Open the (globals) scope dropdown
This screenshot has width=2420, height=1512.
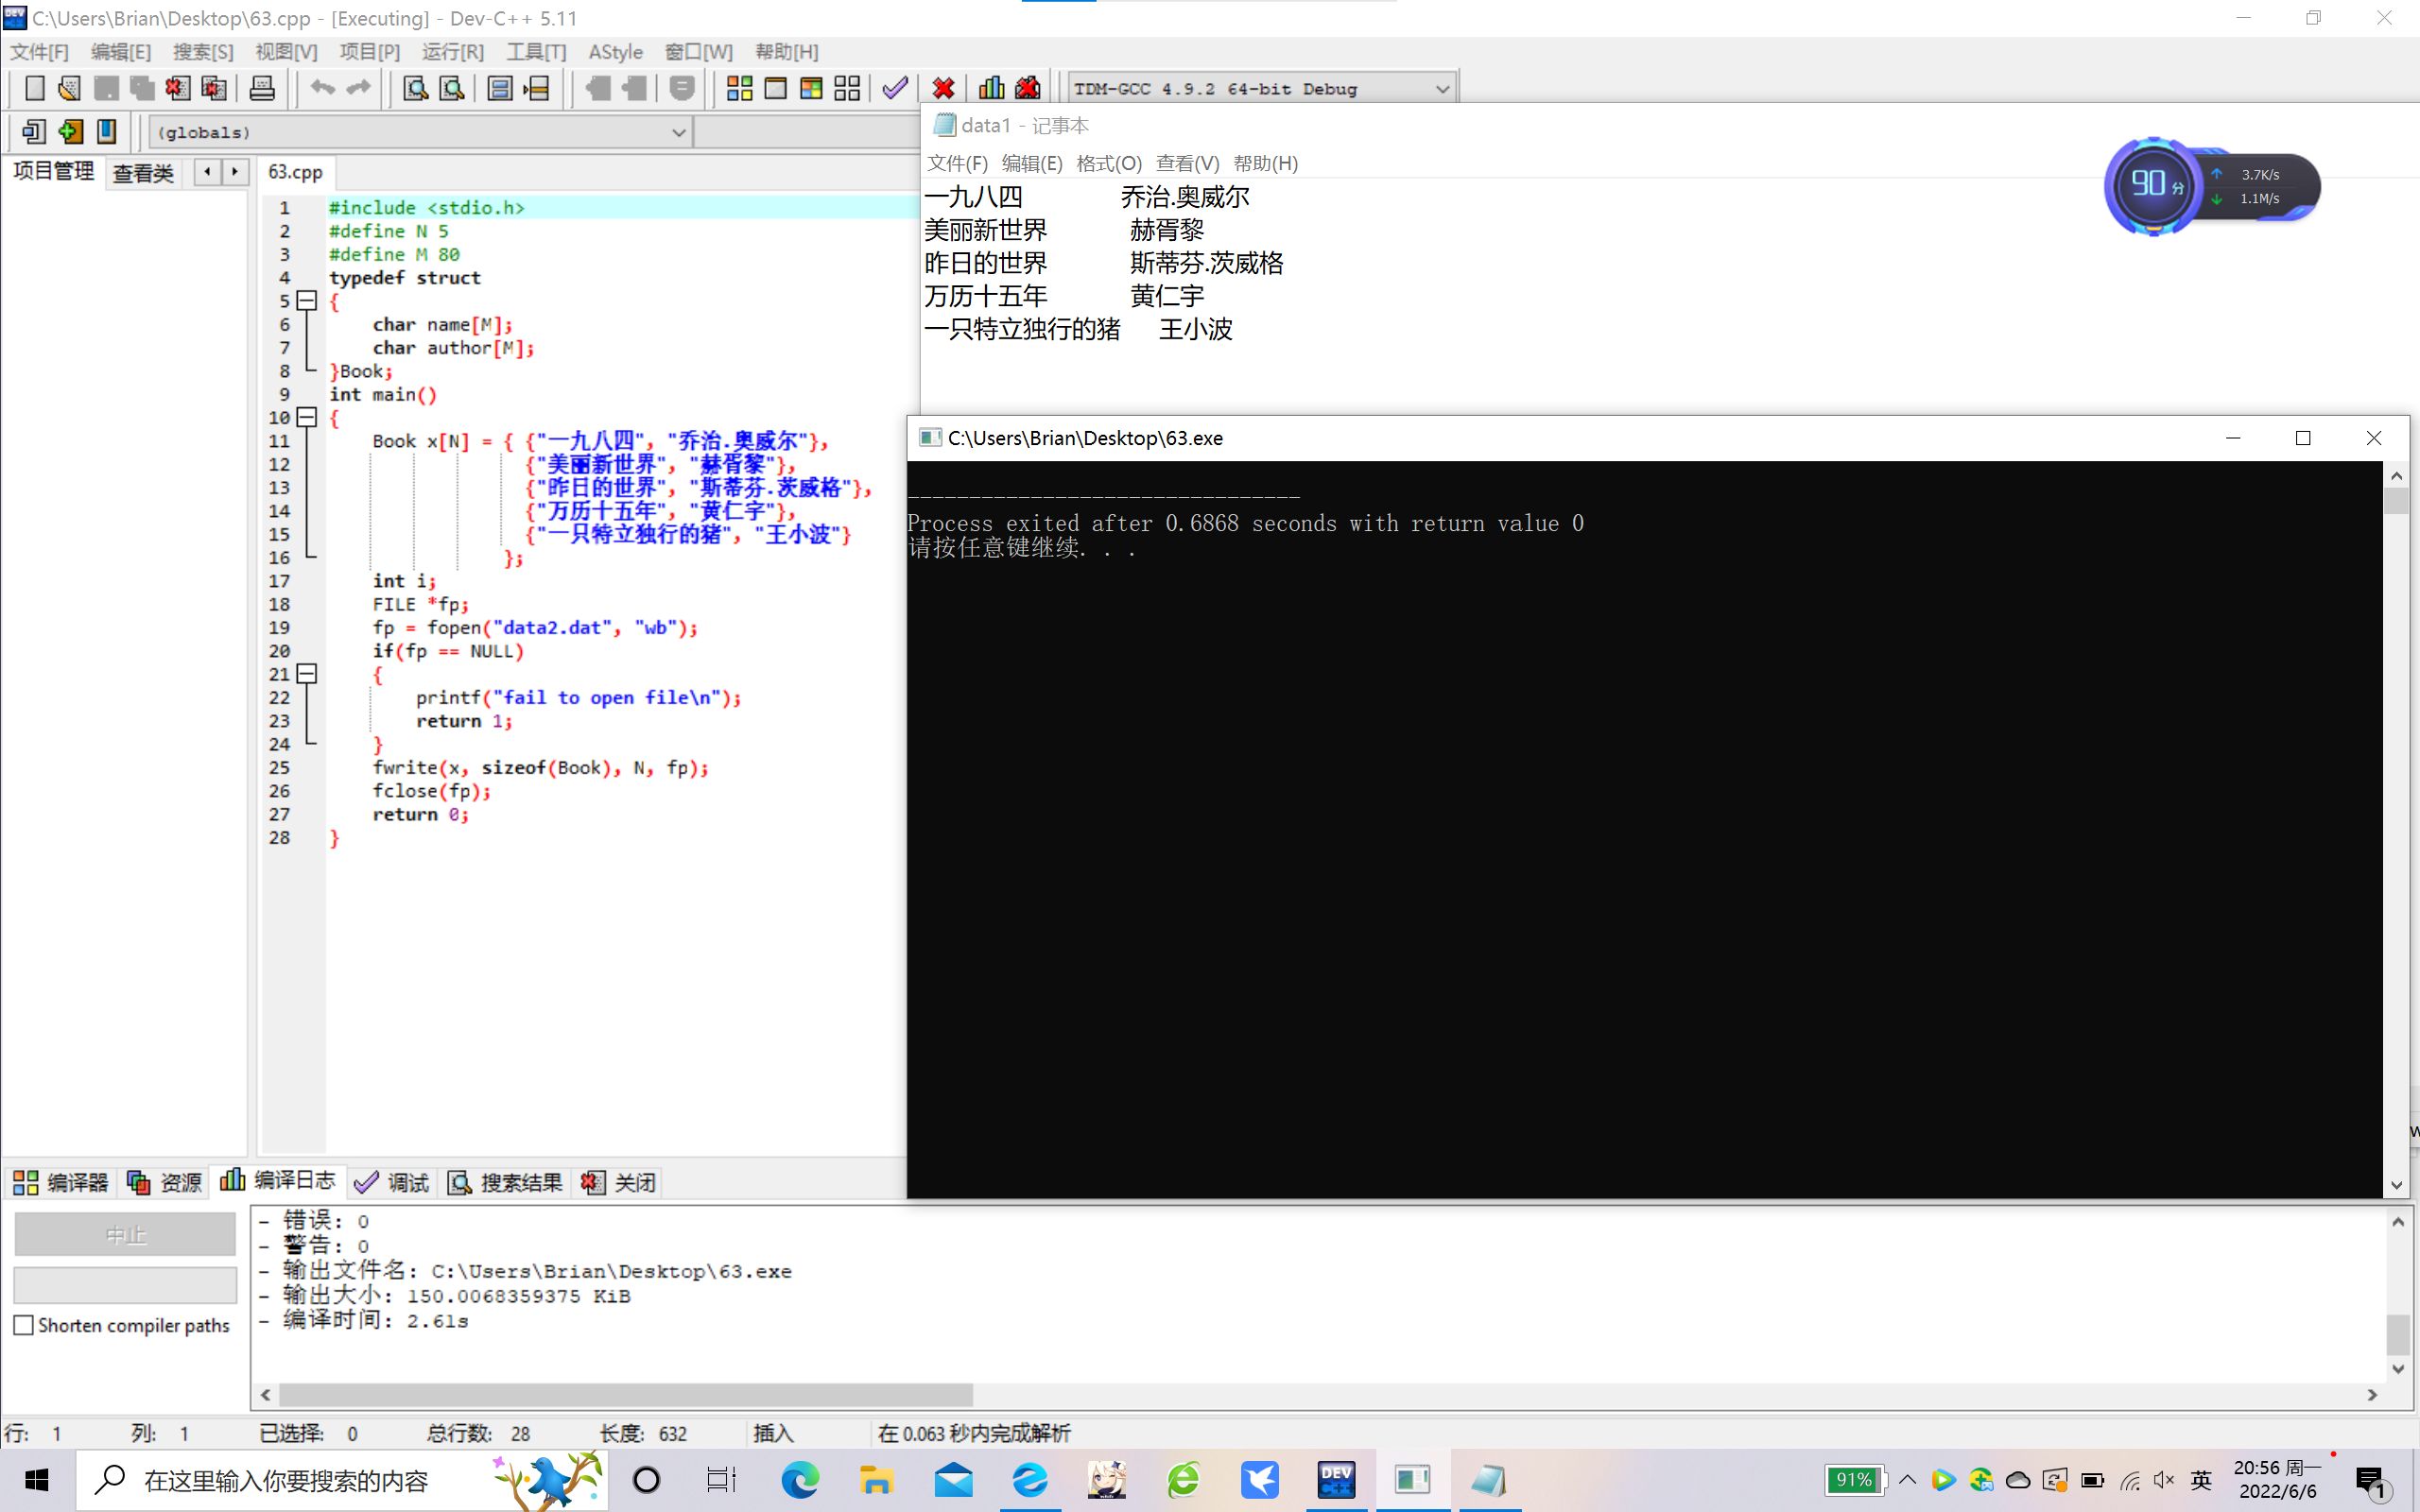[678, 132]
